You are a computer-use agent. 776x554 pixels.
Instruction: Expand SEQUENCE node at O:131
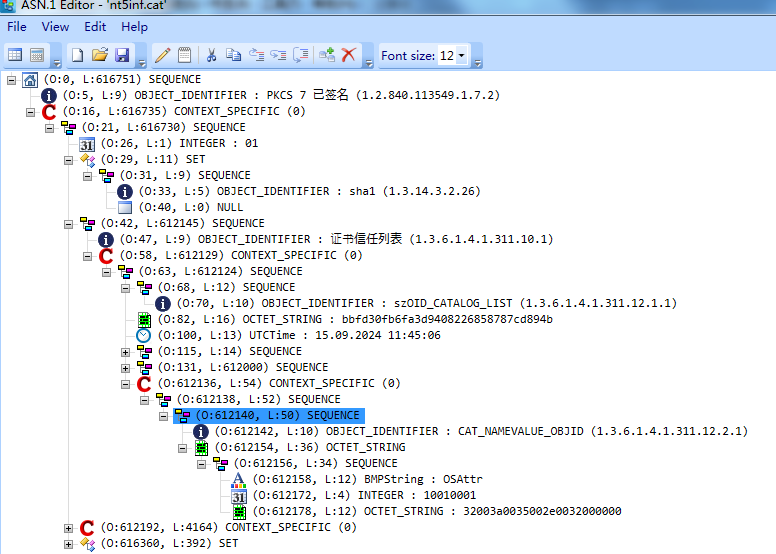click(125, 368)
